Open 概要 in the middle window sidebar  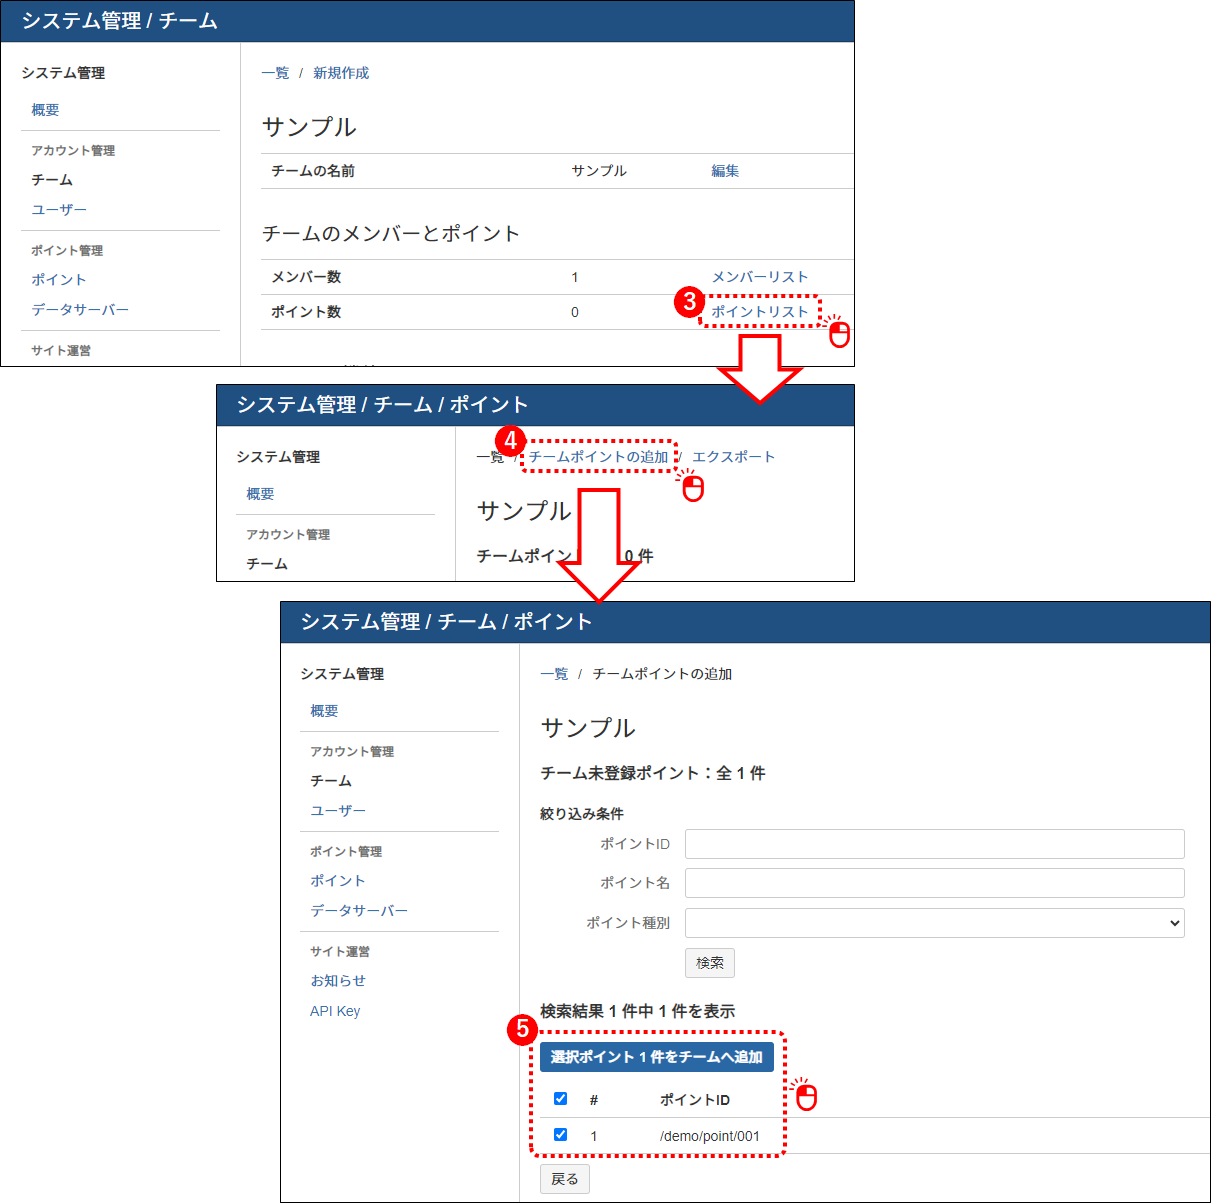pyautogui.click(x=260, y=494)
